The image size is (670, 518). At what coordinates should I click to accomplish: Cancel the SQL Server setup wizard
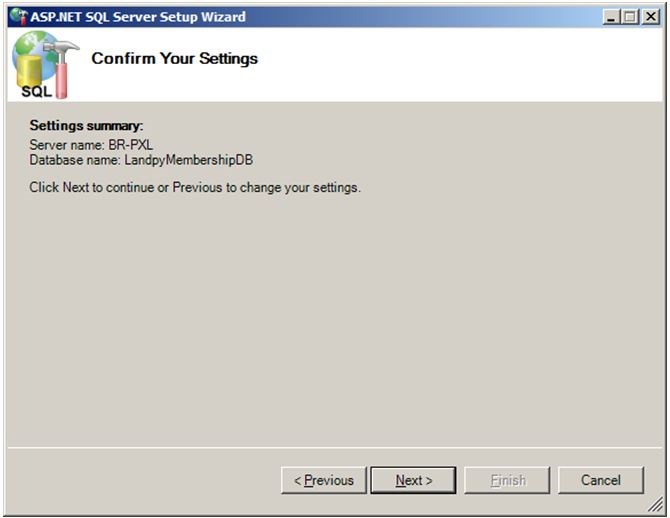coord(601,480)
